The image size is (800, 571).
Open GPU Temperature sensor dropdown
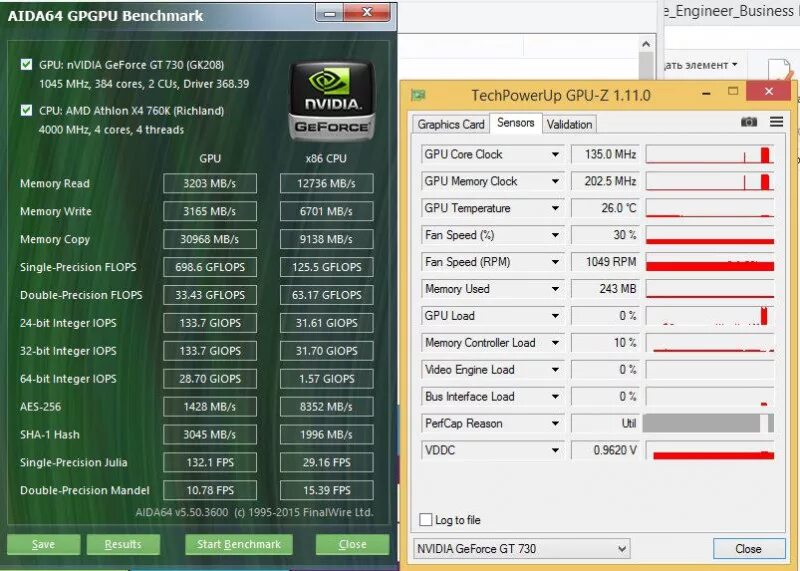[555, 208]
